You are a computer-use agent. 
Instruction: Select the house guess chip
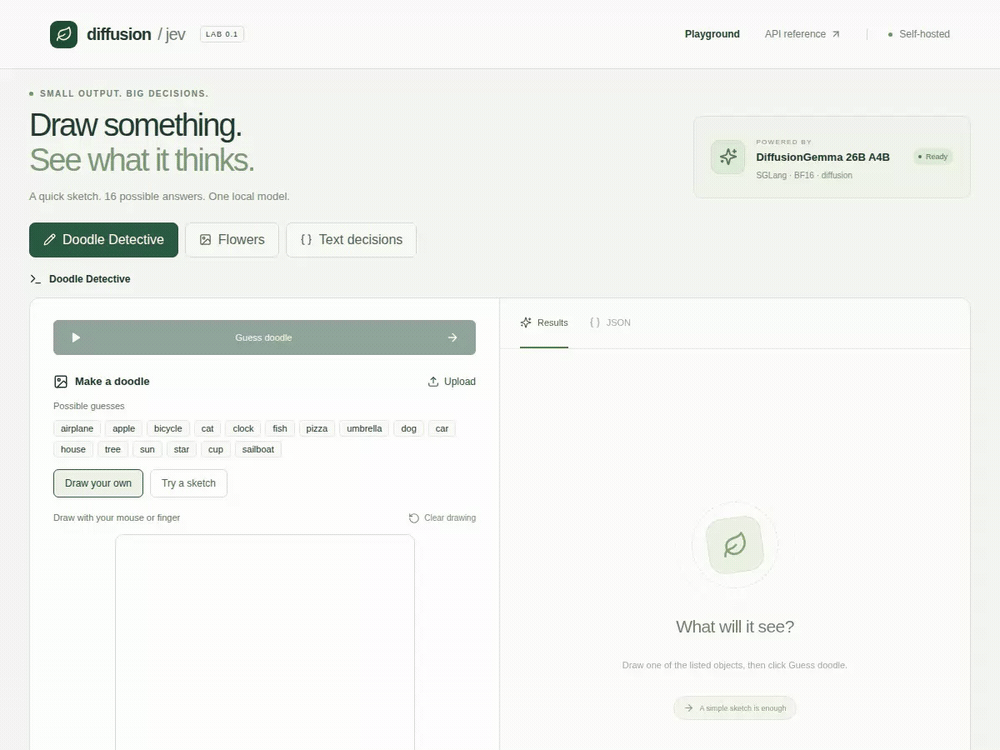coord(73,450)
